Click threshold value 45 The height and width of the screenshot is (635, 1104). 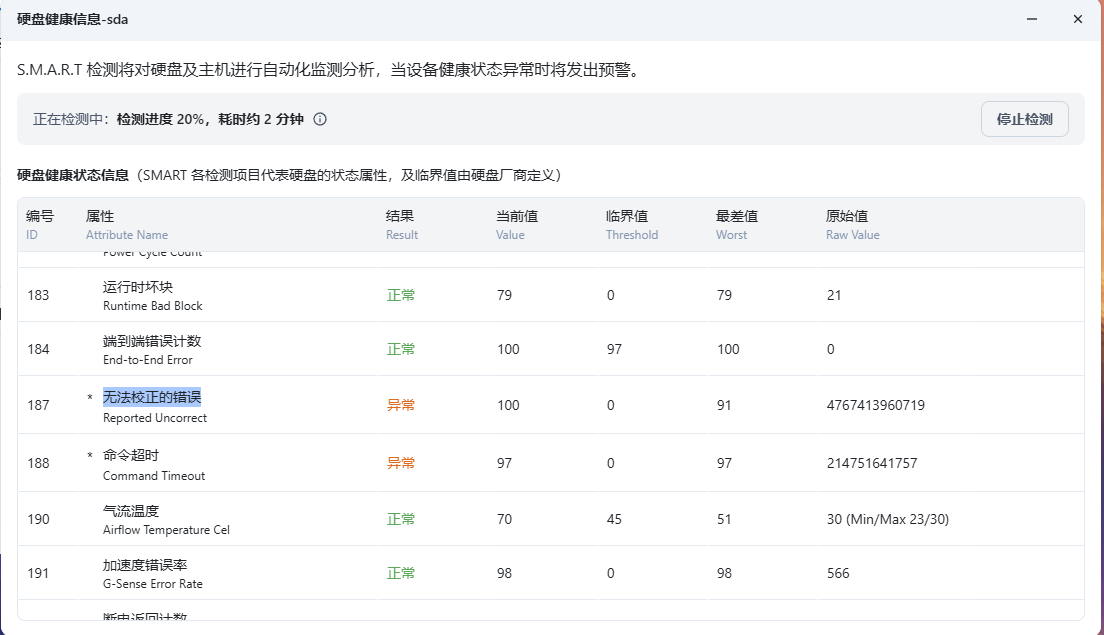tap(614, 519)
